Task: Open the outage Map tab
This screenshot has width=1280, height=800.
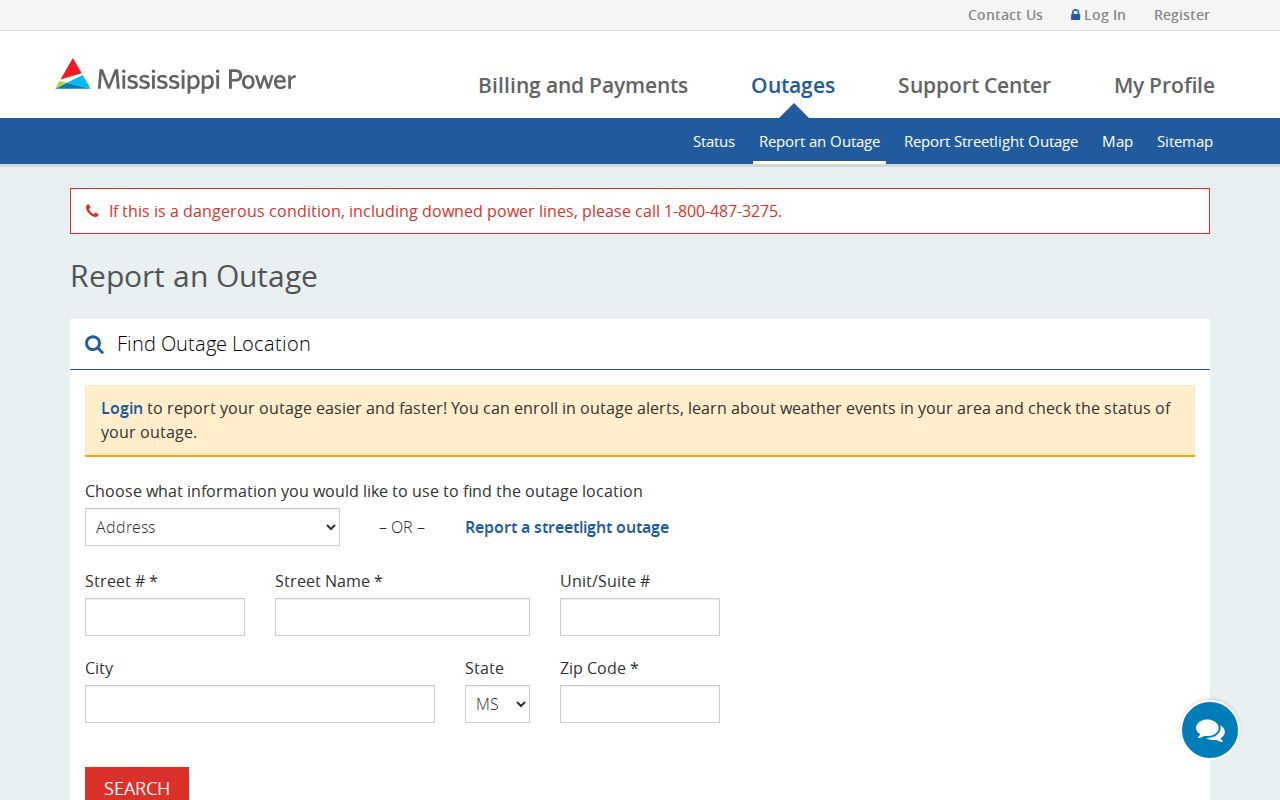Action: tap(1117, 142)
